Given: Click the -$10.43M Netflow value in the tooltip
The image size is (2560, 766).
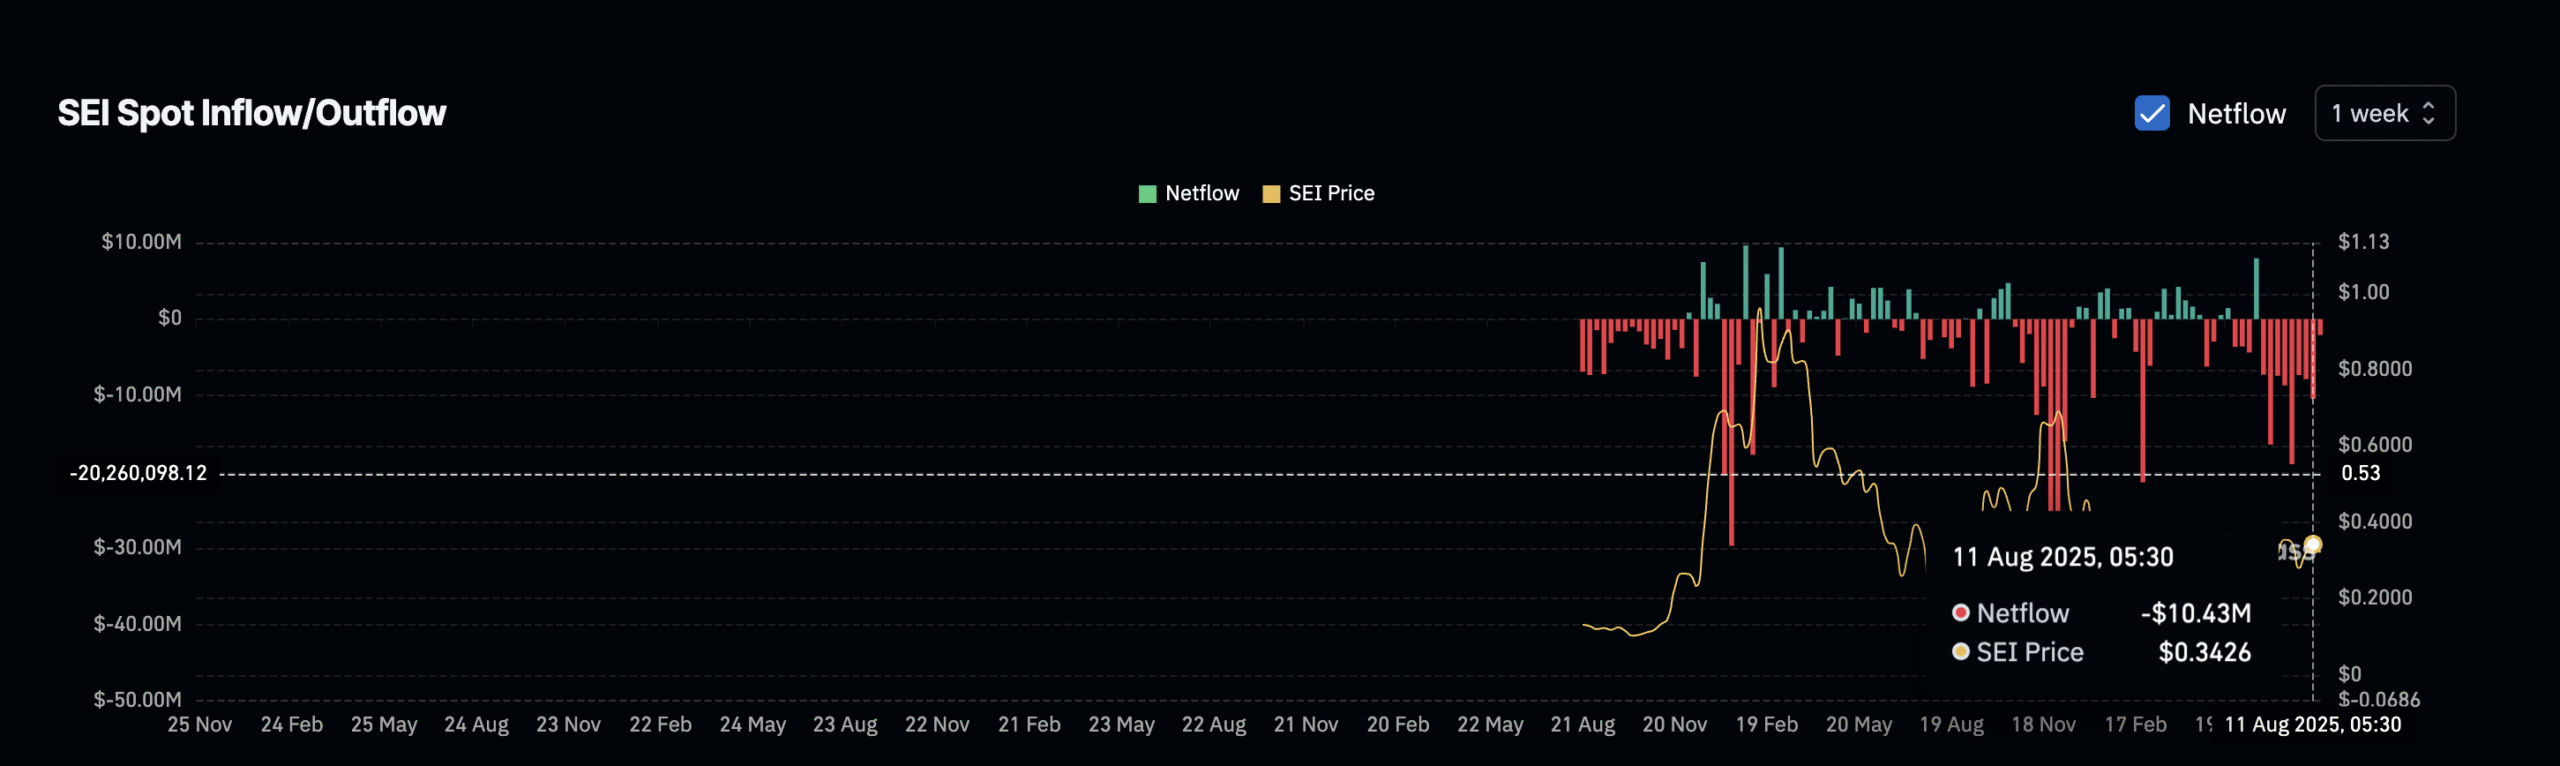Looking at the screenshot, I should [2195, 613].
